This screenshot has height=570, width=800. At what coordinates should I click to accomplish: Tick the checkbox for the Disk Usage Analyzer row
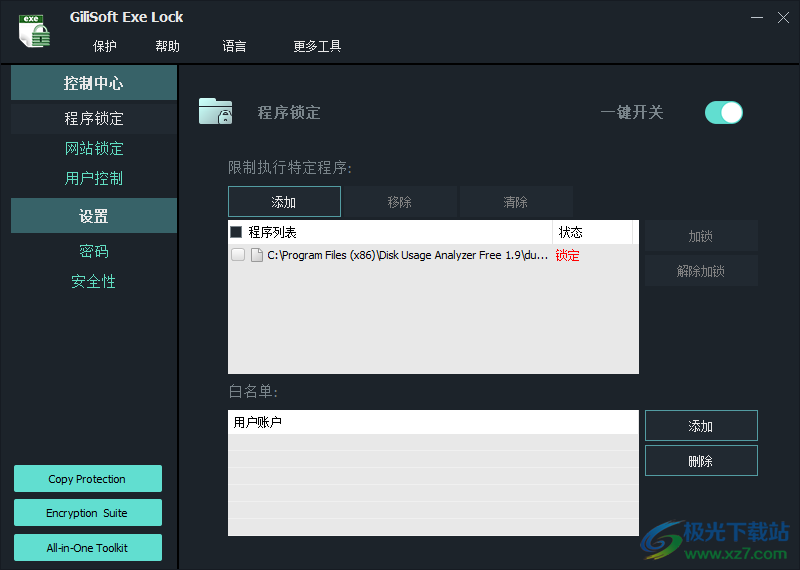pyautogui.click(x=238, y=255)
